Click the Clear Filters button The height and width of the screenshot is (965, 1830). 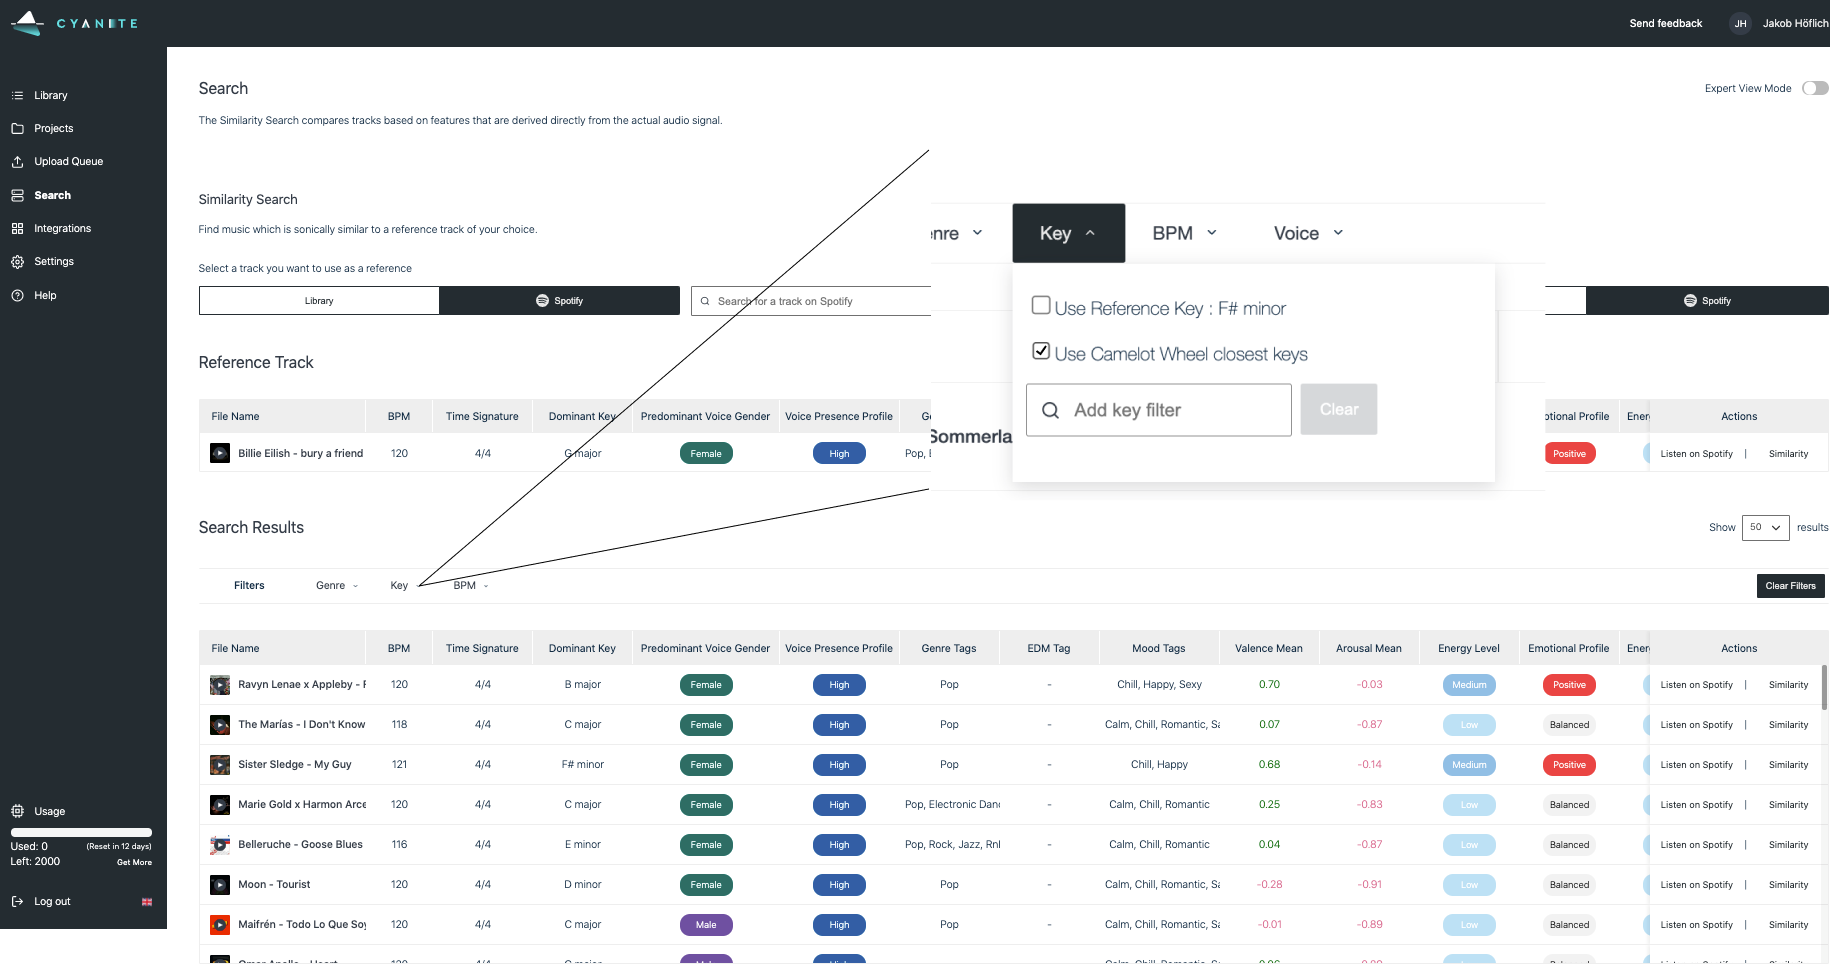1790,586
